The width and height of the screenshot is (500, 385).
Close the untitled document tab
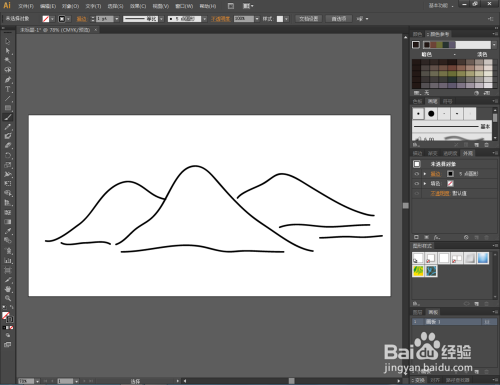[x=95, y=30]
